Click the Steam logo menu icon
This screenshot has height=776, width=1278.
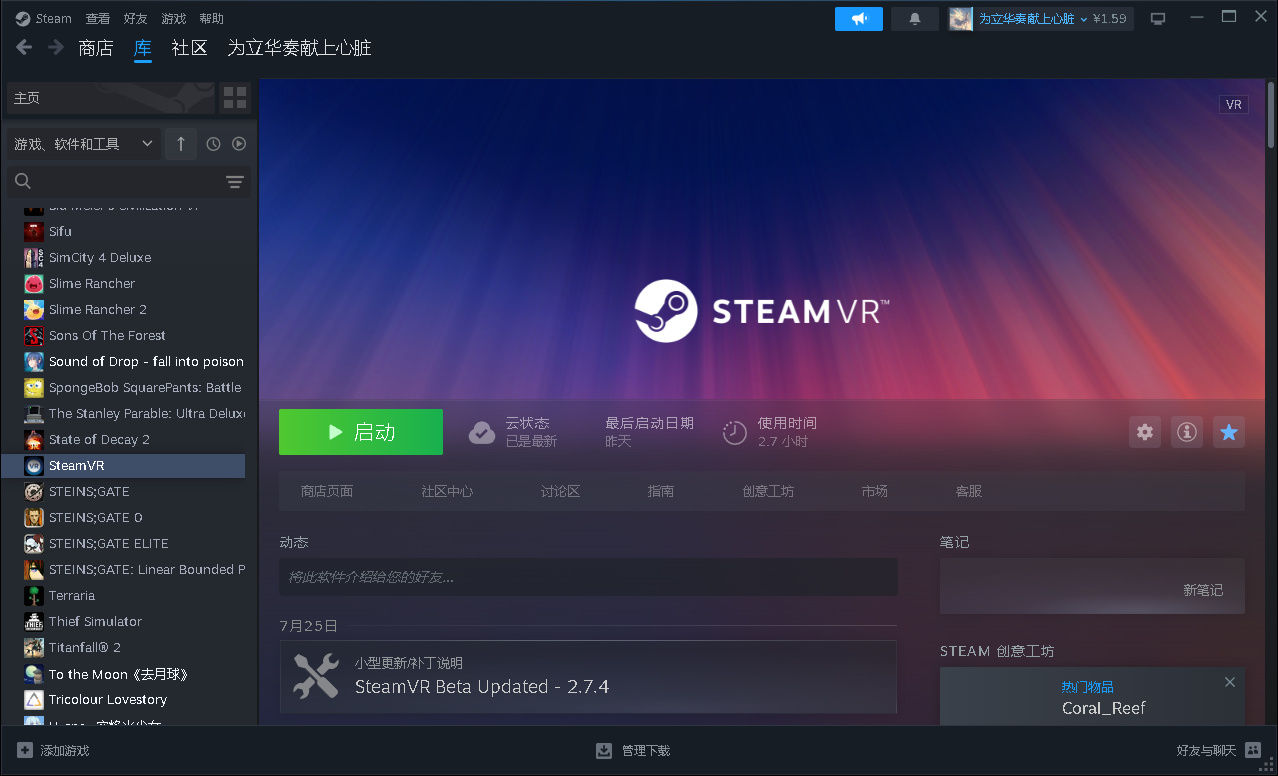tap(23, 18)
